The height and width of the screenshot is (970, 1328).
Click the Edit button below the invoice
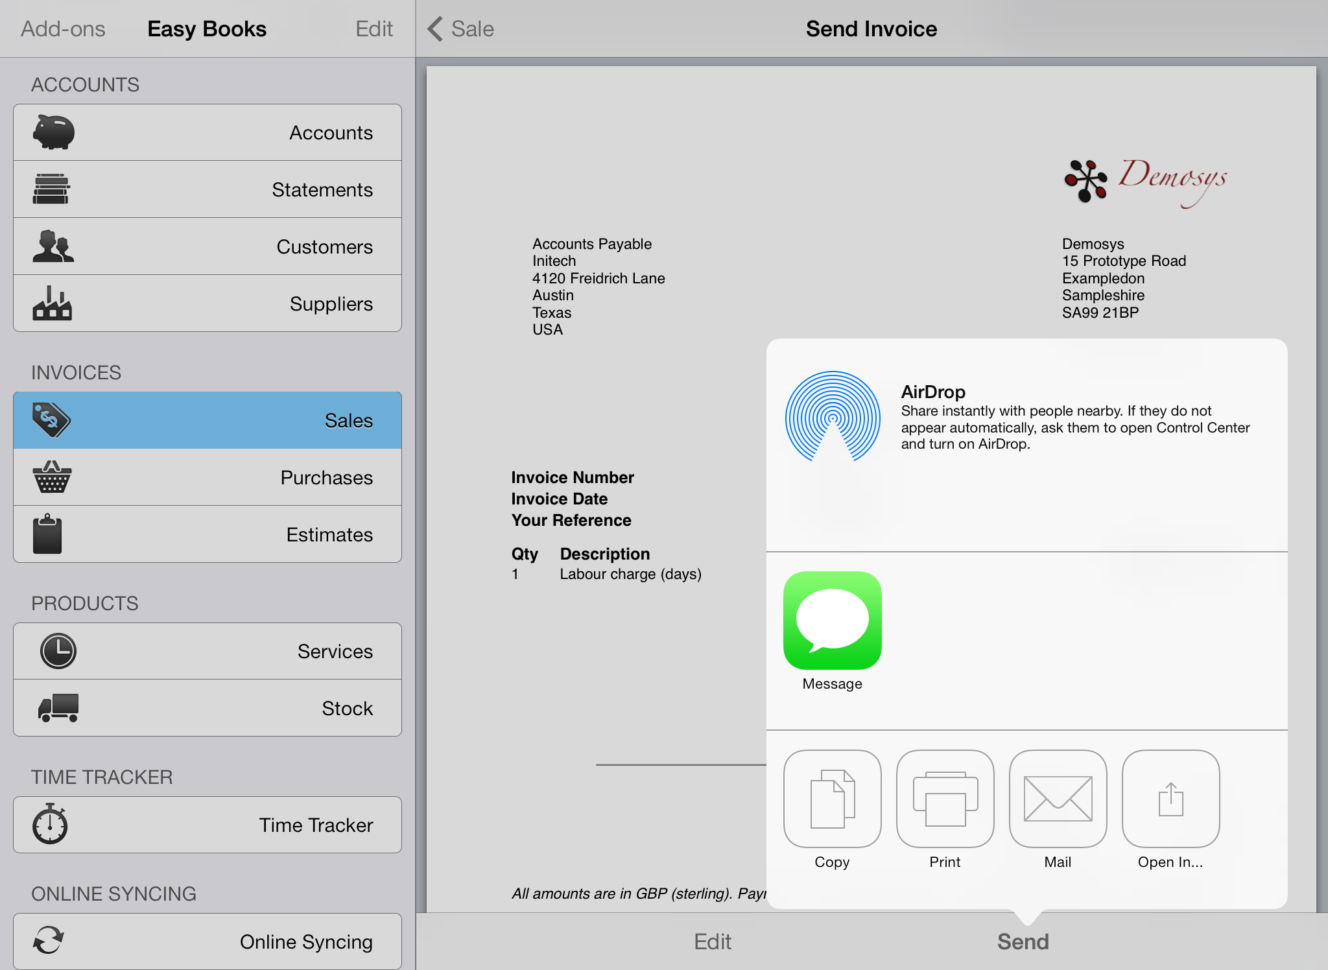coord(712,941)
